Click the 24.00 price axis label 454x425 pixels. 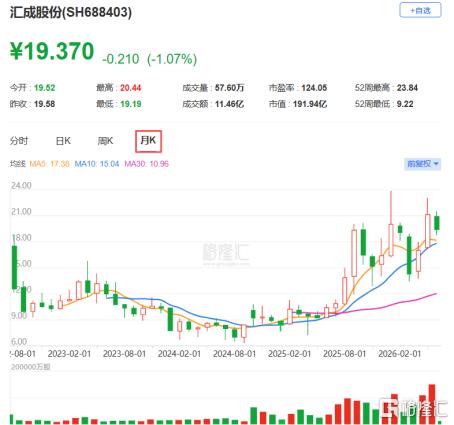point(21,186)
